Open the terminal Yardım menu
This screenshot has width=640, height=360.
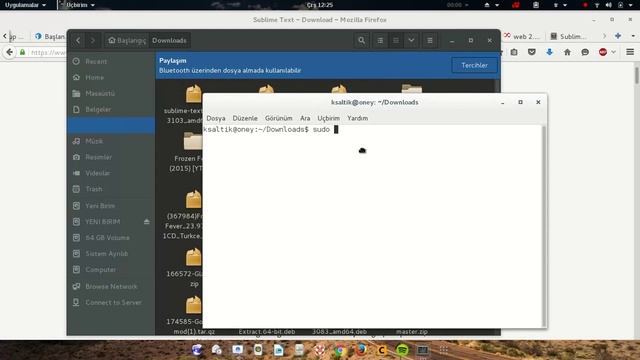(358, 118)
